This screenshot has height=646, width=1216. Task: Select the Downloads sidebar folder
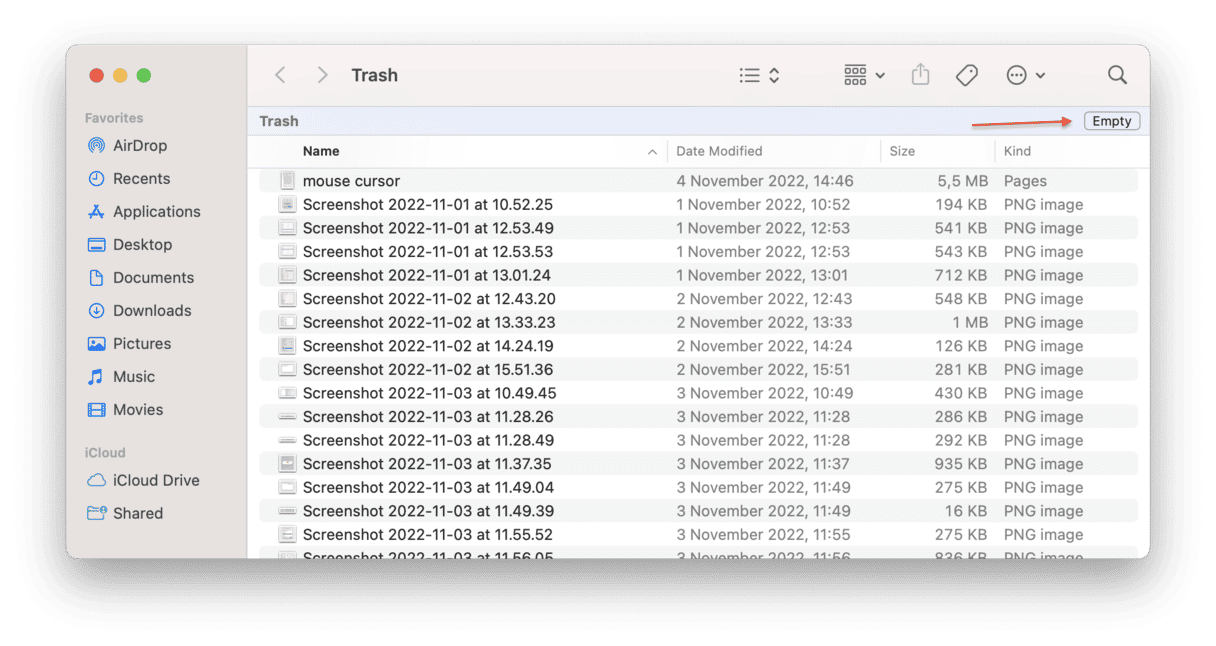pyautogui.click(x=152, y=310)
